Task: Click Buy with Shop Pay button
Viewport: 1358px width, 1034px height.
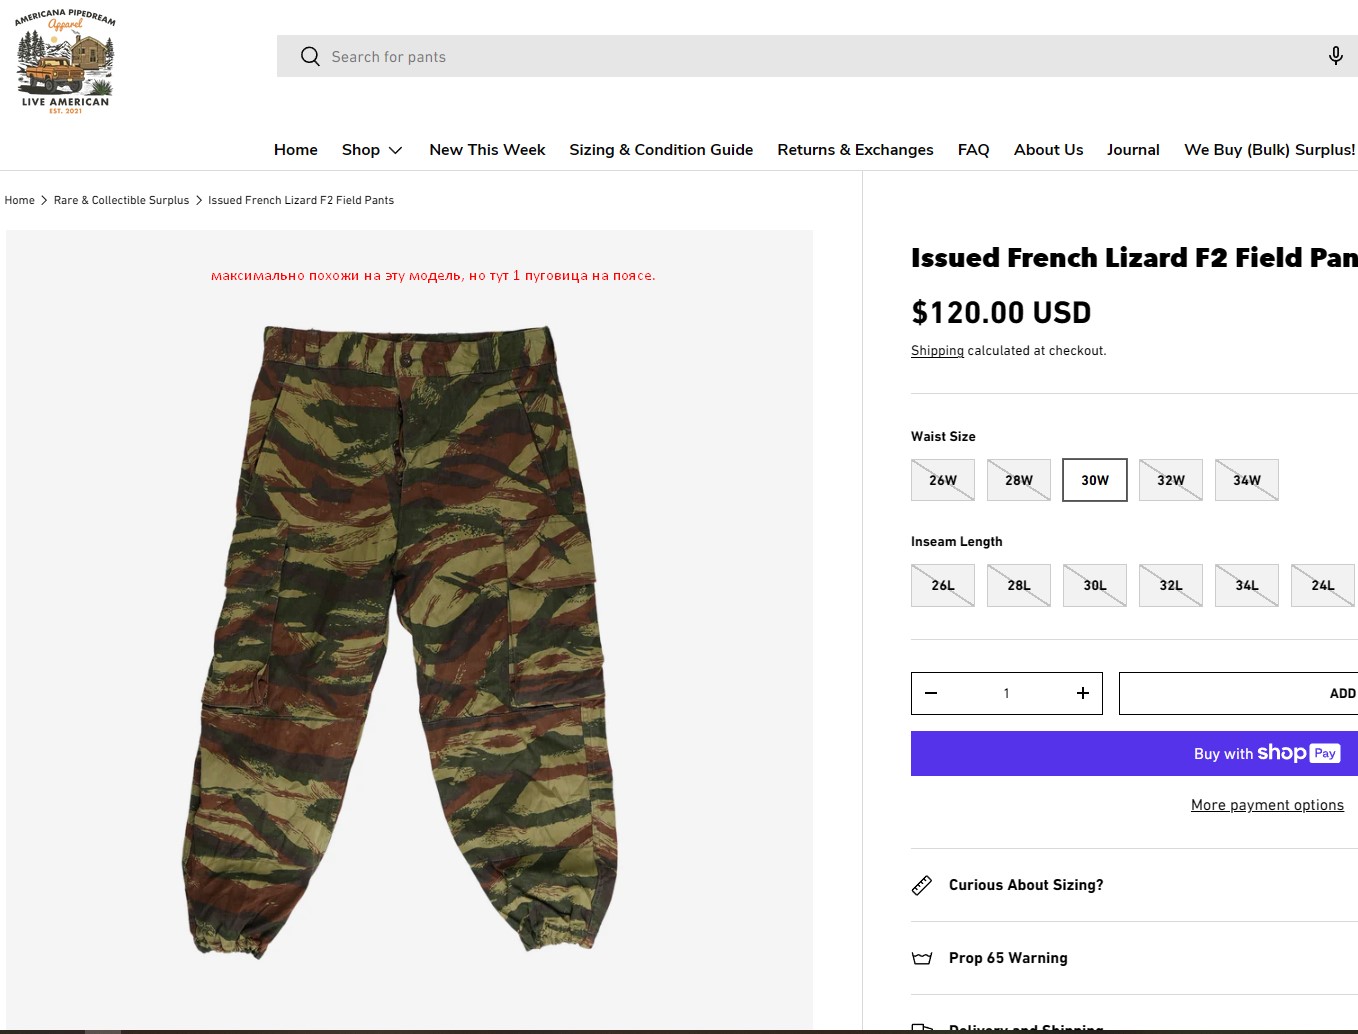Action: point(1134,753)
